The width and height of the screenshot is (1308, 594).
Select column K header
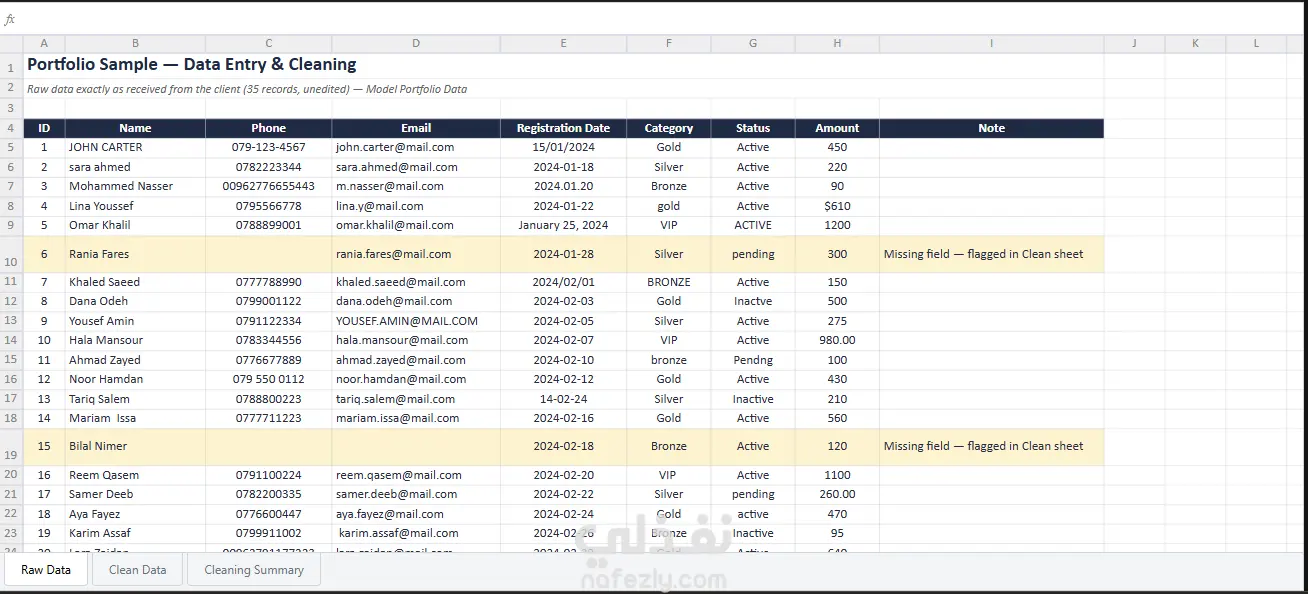1195,43
